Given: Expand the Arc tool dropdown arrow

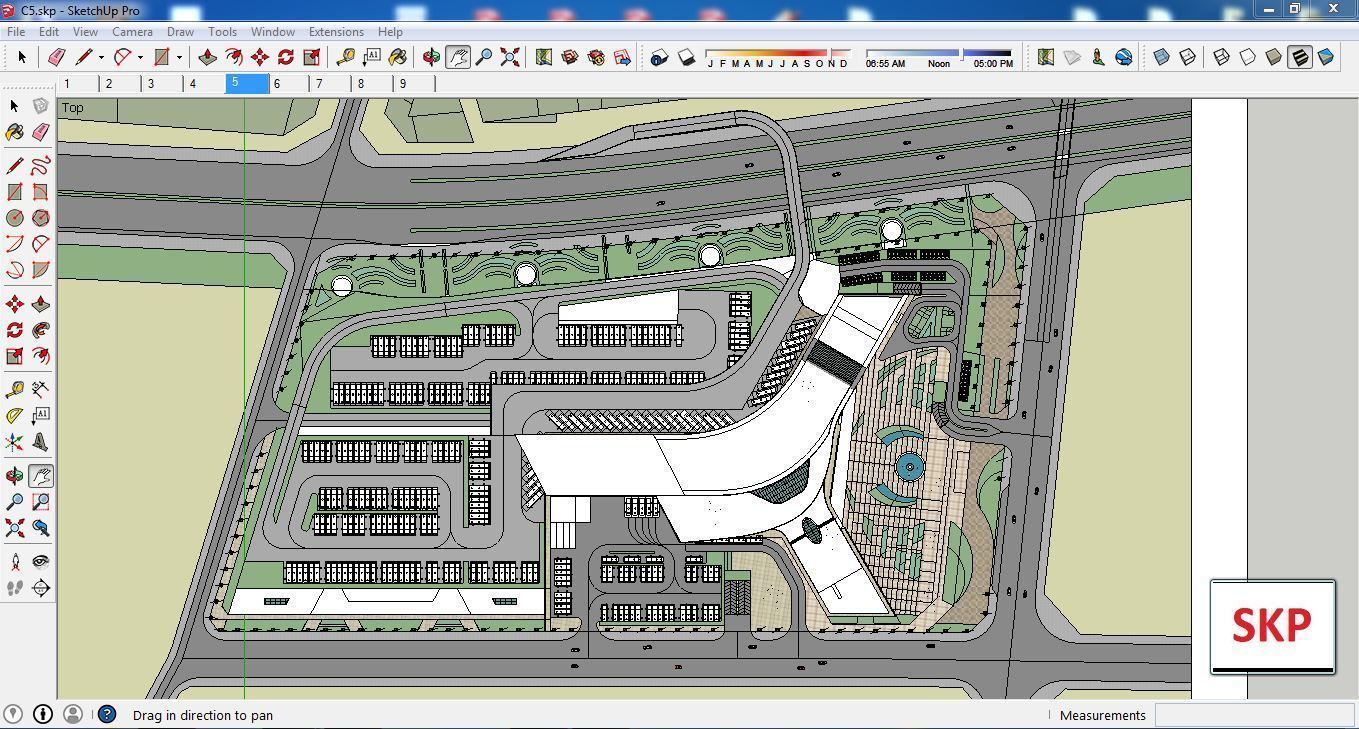Looking at the screenshot, I should (x=140, y=57).
